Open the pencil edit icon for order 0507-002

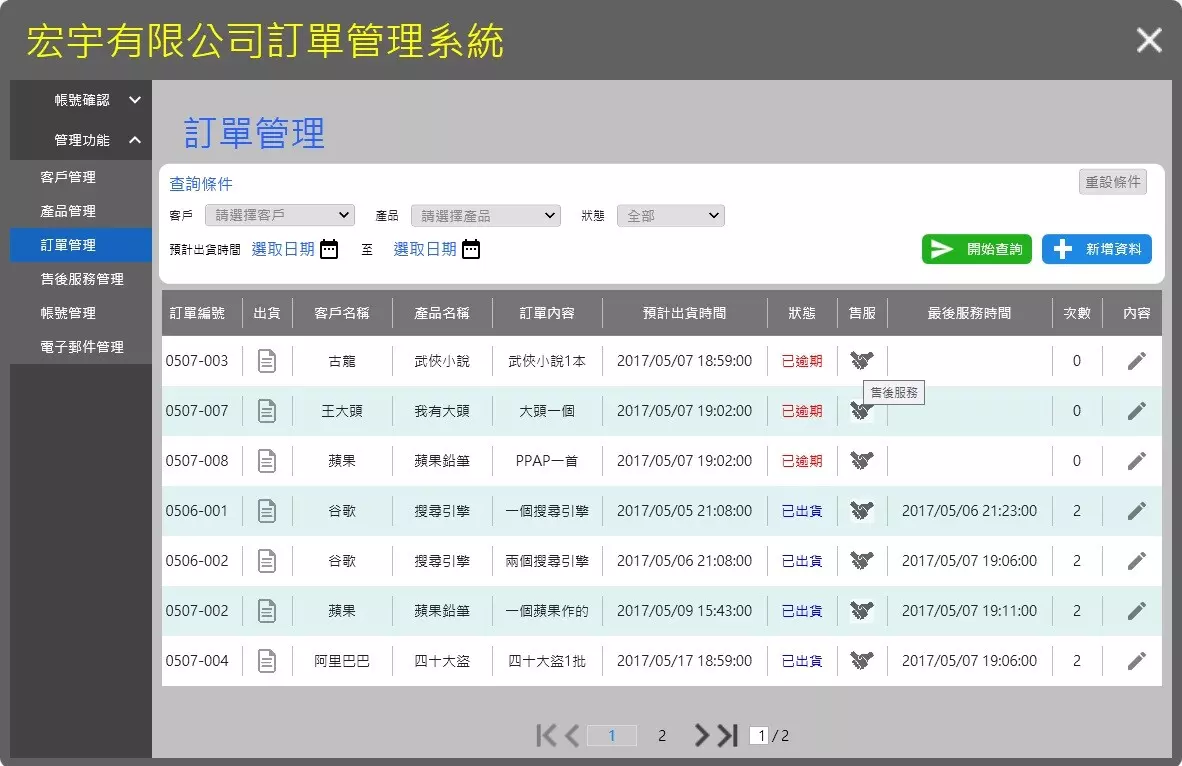(1136, 610)
